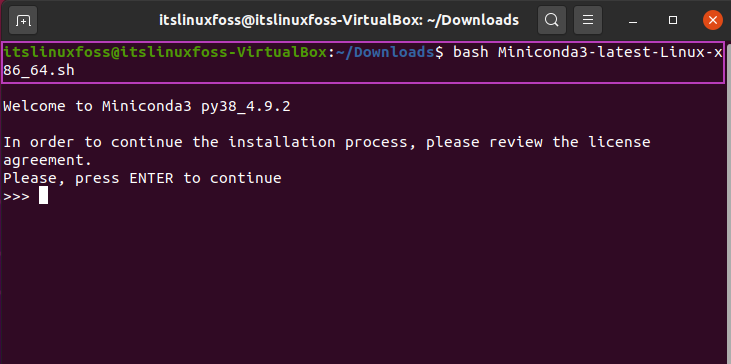Minimize the terminal window
Screen dimensions: 731x364
(633, 21)
